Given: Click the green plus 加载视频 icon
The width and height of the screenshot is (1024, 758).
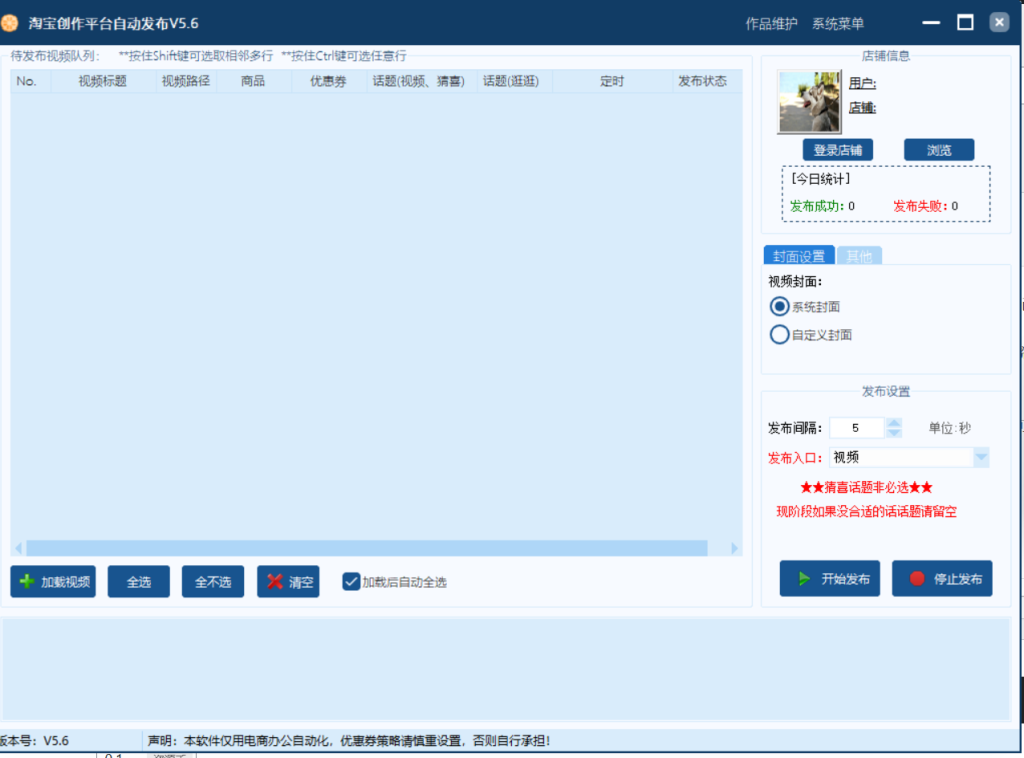Looking at the screenshot, I should 27,581.
